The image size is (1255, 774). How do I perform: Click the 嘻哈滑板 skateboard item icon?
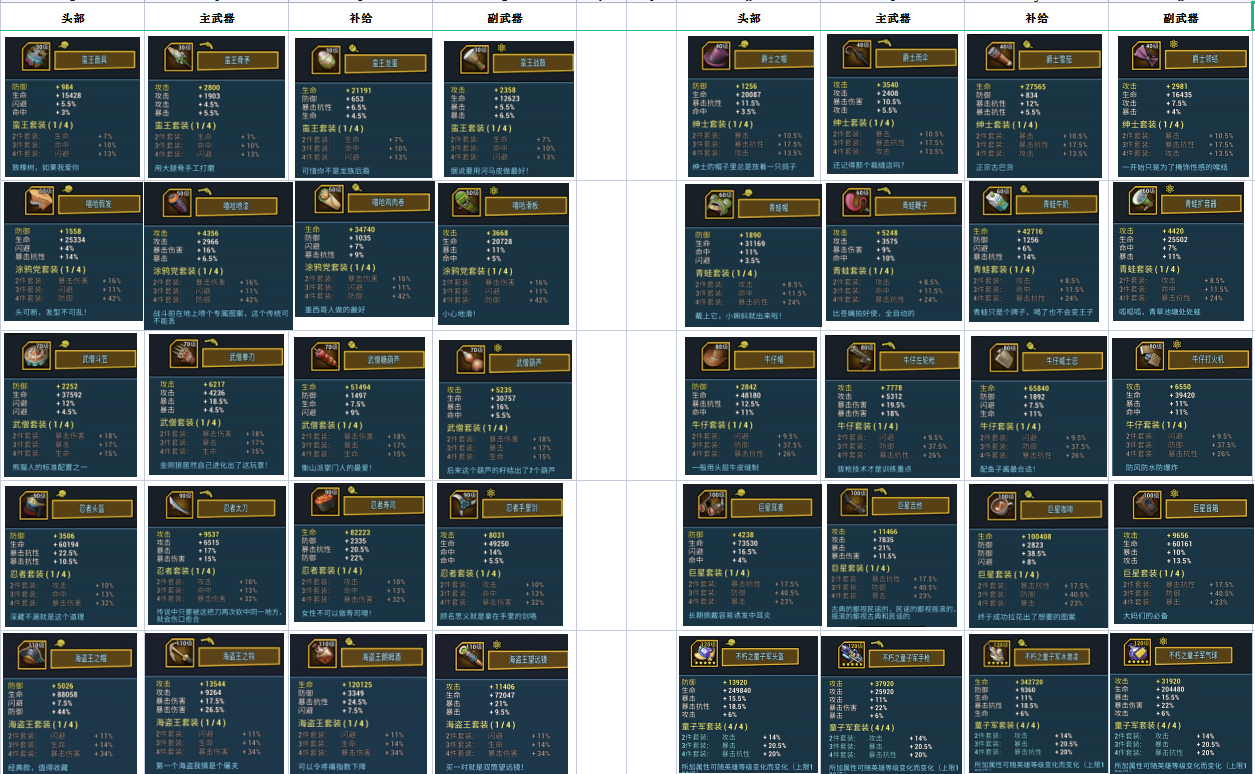[x=468, y=203]
